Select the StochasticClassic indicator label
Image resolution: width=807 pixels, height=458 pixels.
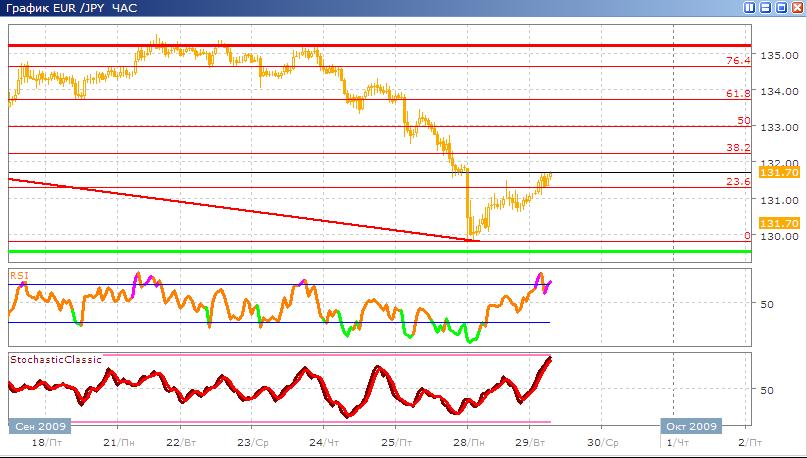point(55,358)
